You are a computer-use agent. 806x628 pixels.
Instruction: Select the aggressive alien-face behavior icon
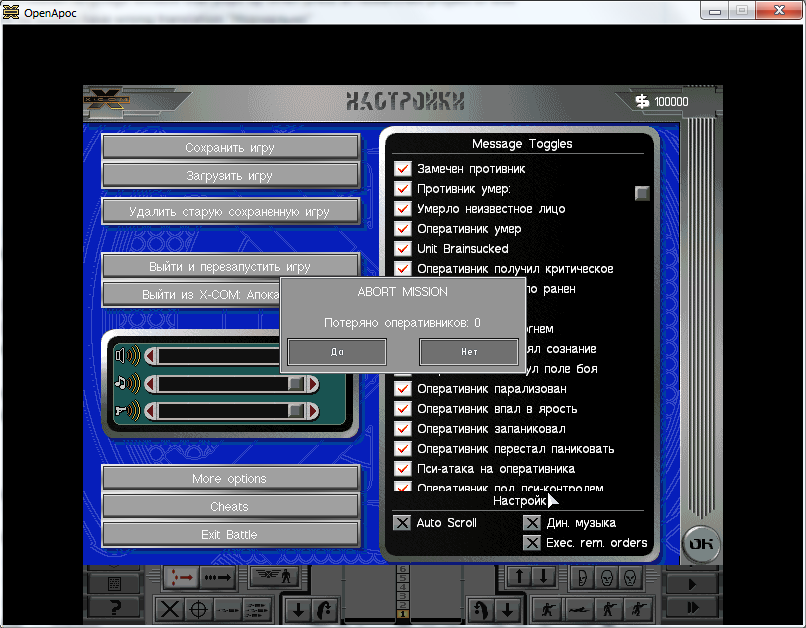(631, 578)
